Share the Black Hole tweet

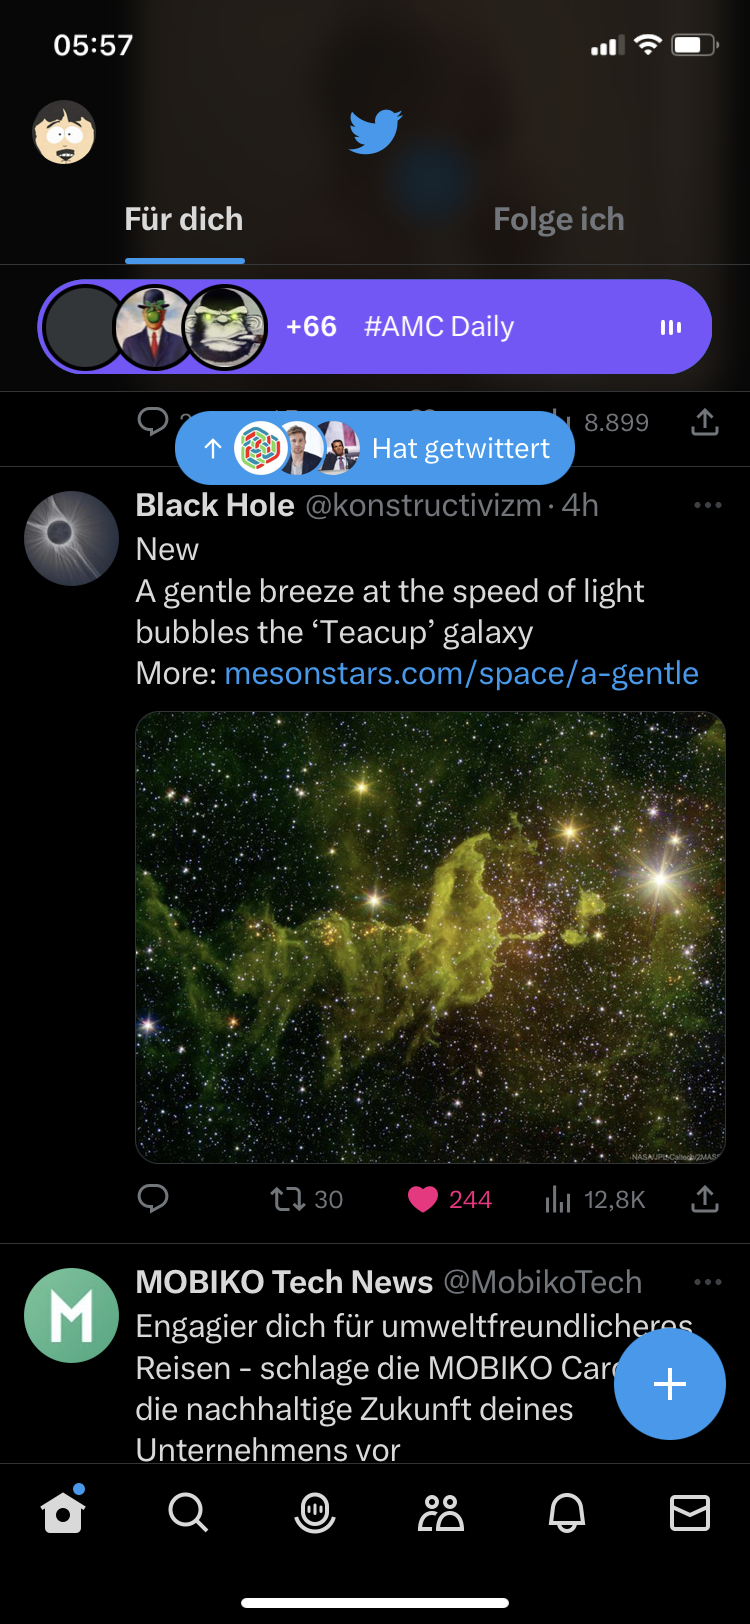tap(705, 1198)
